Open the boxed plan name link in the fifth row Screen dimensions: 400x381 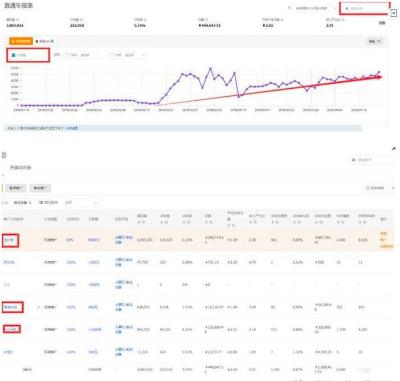pyautogui.click(x=12, y=329)
